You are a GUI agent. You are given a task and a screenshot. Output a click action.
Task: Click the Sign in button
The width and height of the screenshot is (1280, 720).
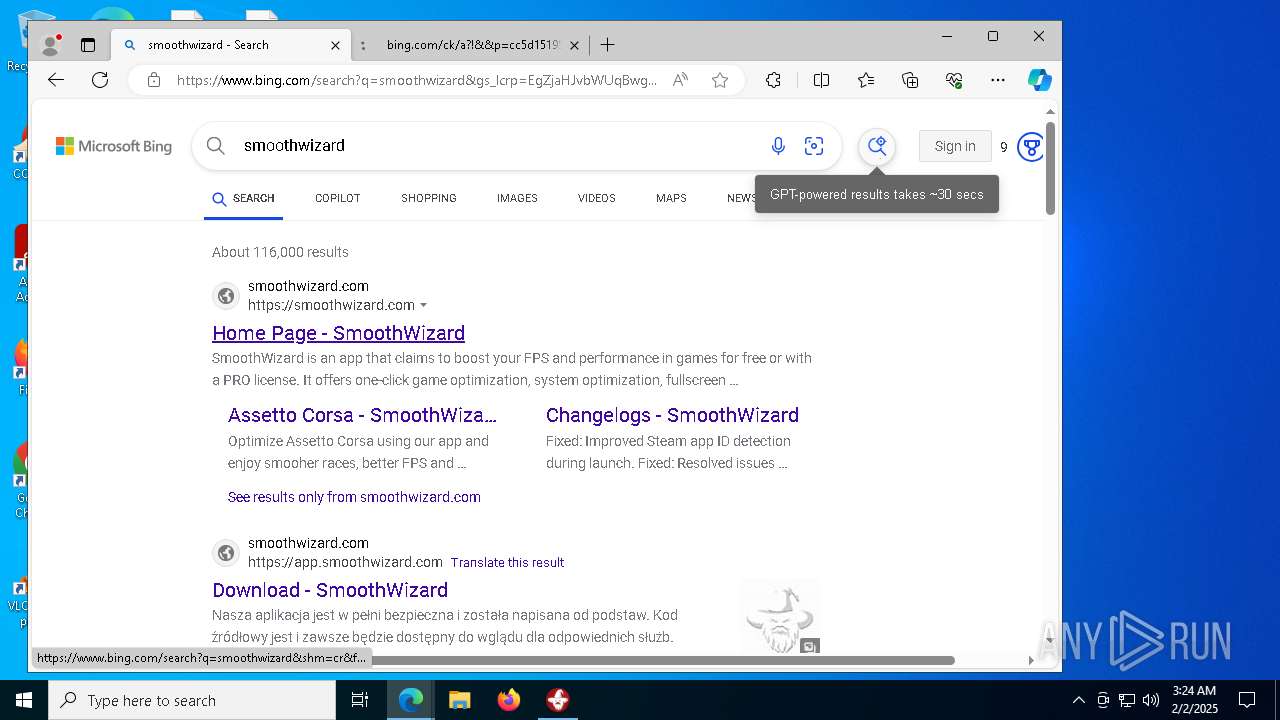[955, 146]
